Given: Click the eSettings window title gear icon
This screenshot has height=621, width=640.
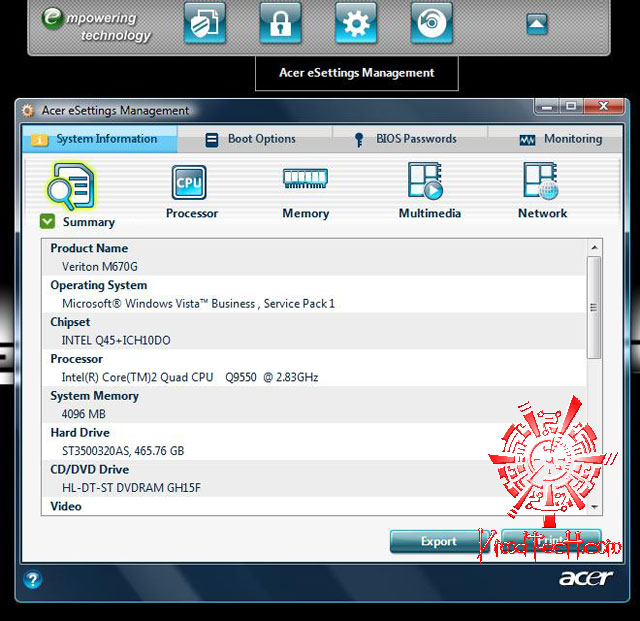Looking at the screenshot, I should point(28,111).
